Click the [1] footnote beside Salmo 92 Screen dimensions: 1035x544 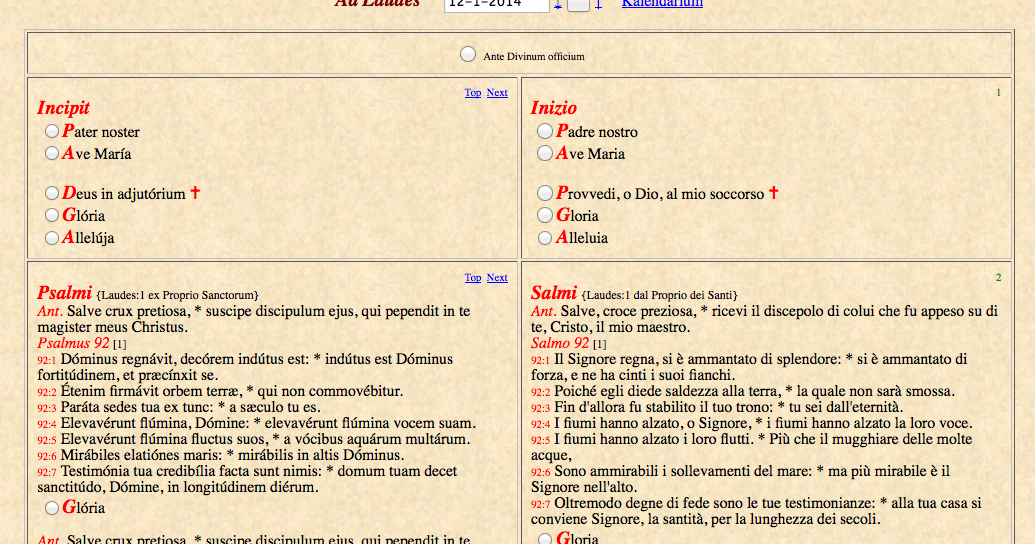click(x=599, y=344)
